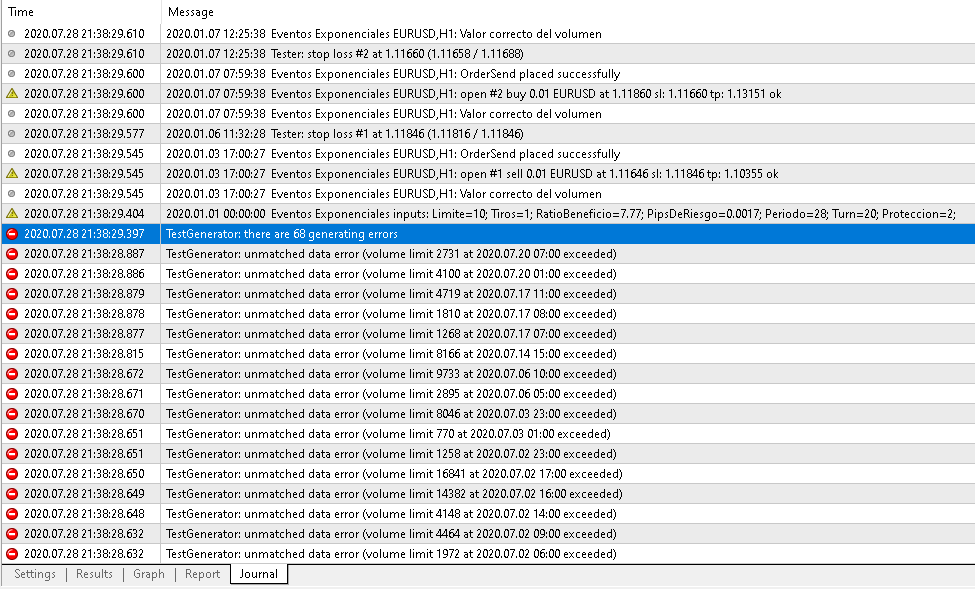Image resolution: width=975 pixels, height=589 pixels.
Task: Sort by the Time column header
Action: point(21,12)
